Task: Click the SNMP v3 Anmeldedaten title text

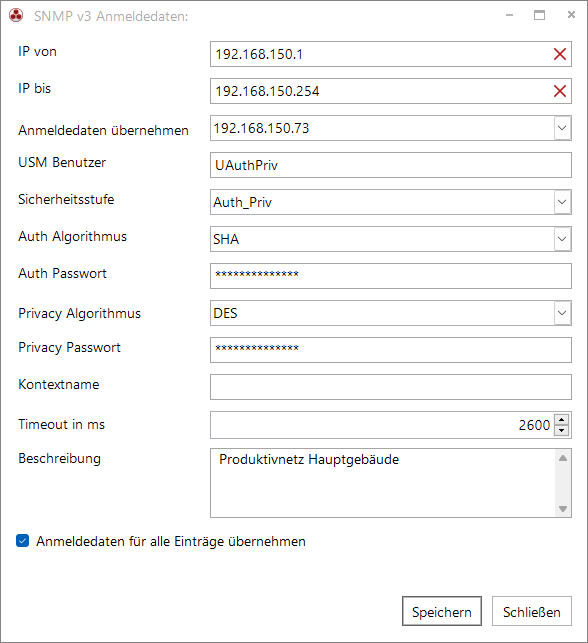Action: click(111, 16)
